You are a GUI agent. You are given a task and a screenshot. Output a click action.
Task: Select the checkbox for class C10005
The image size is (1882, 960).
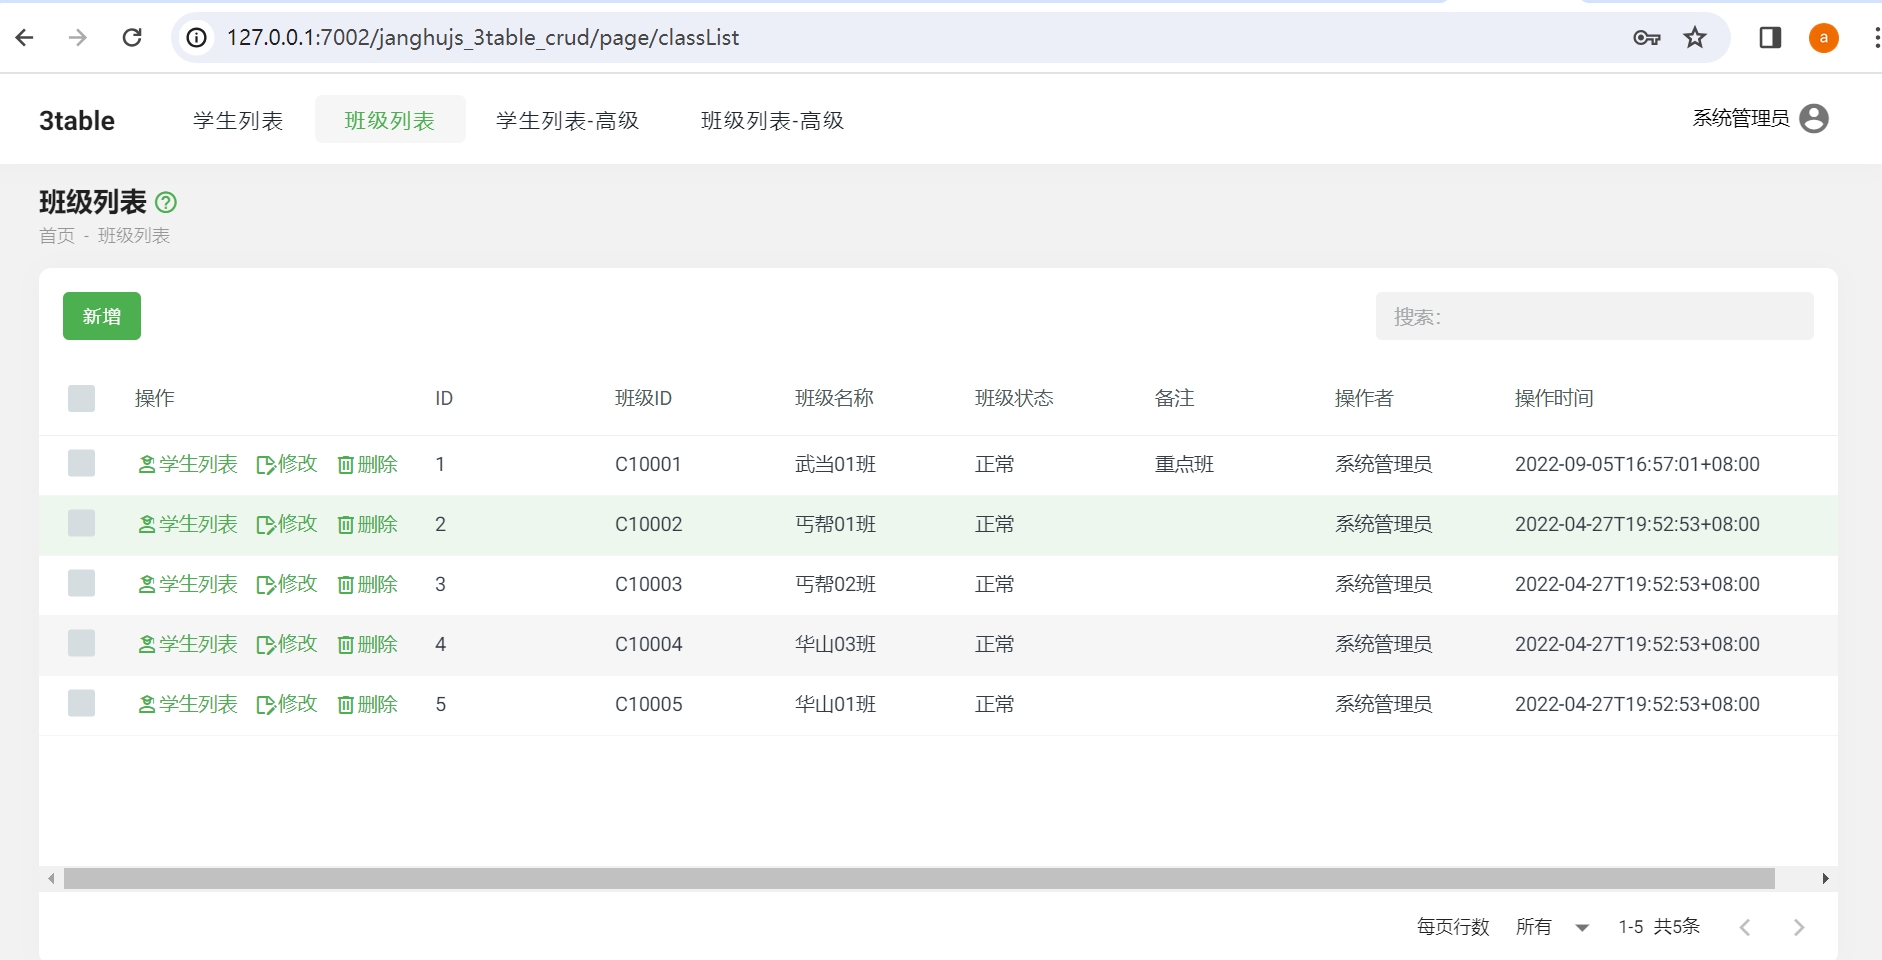click(82, 704)
